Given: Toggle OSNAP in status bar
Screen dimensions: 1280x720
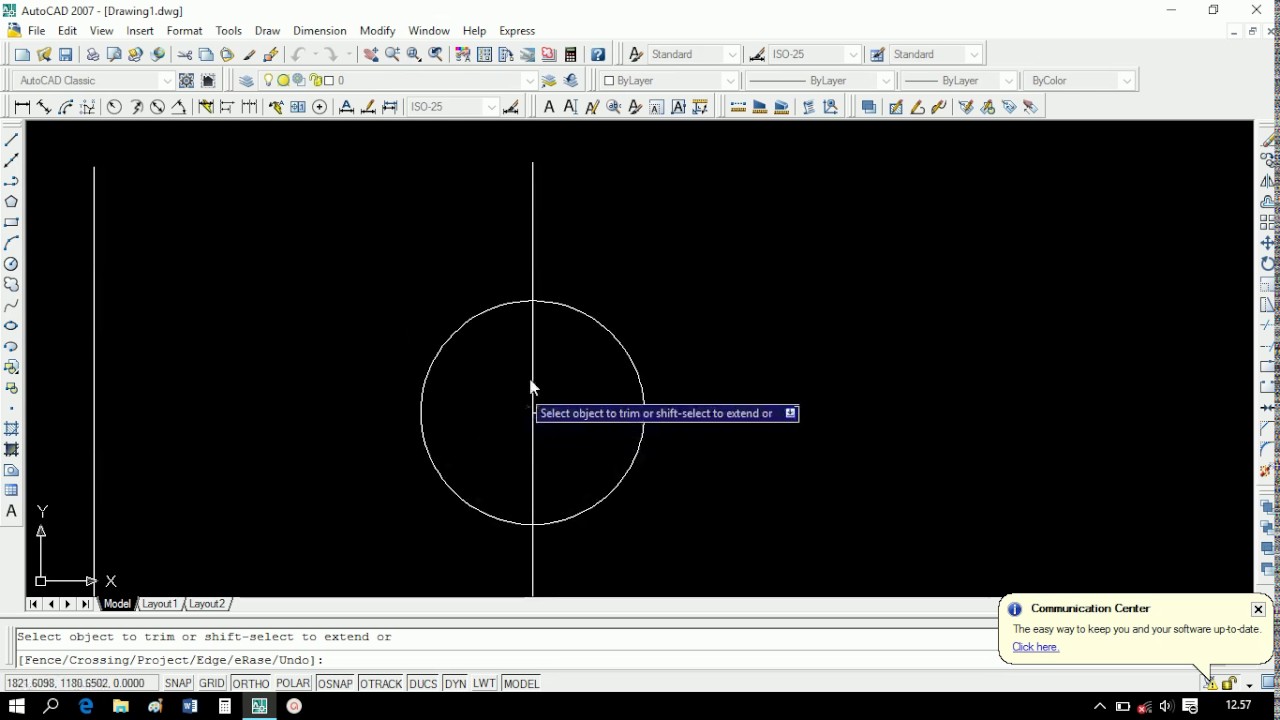Looking at the screenshot, I should click(335, 683).
